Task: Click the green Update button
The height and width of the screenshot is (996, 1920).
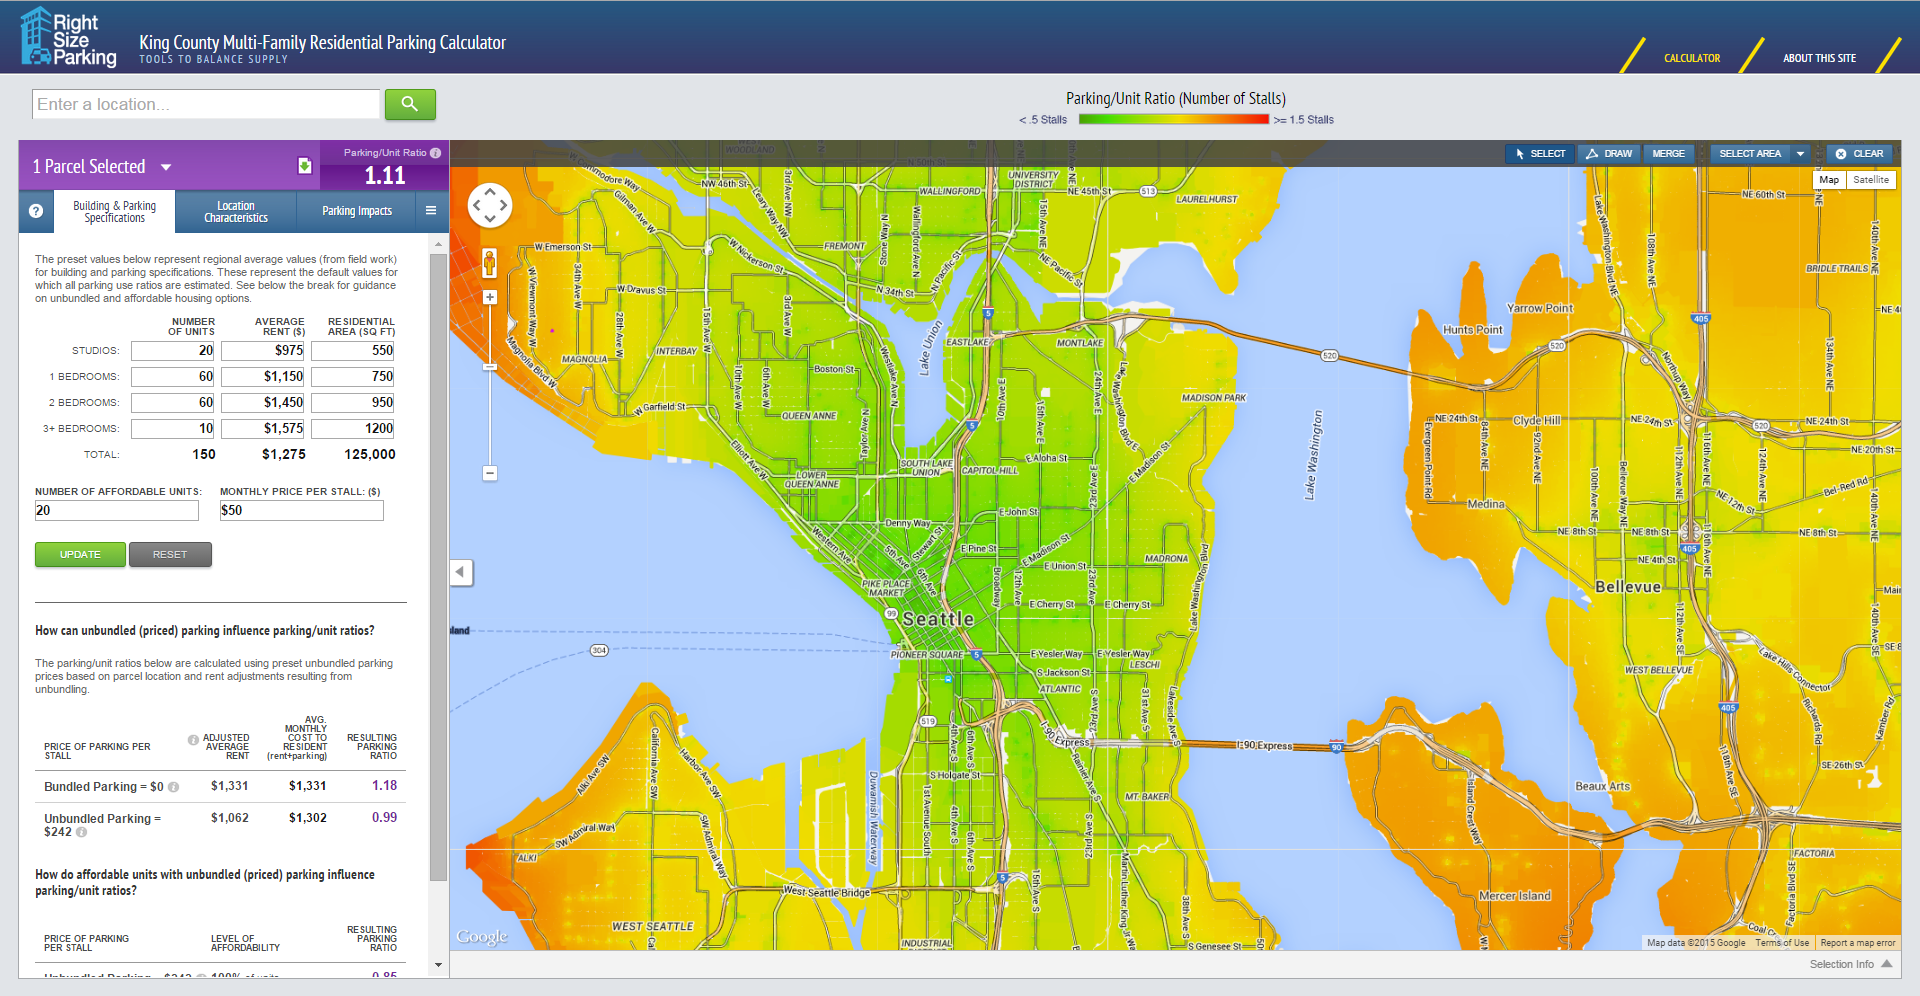Action: (x=80, y=555)
